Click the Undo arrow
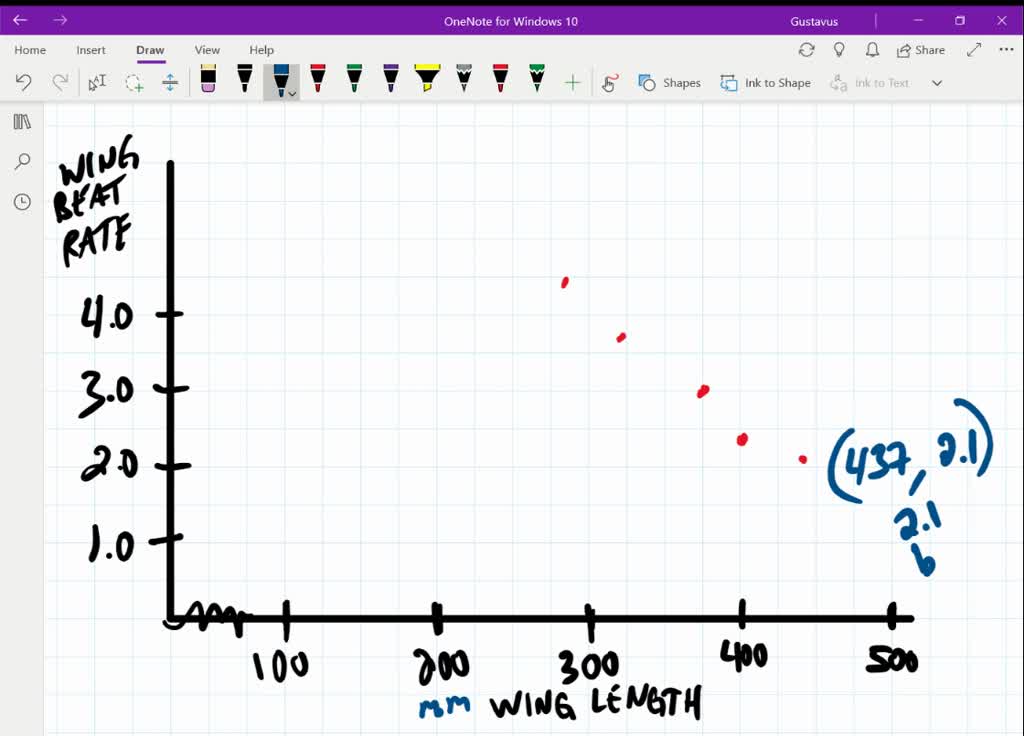 25,82
